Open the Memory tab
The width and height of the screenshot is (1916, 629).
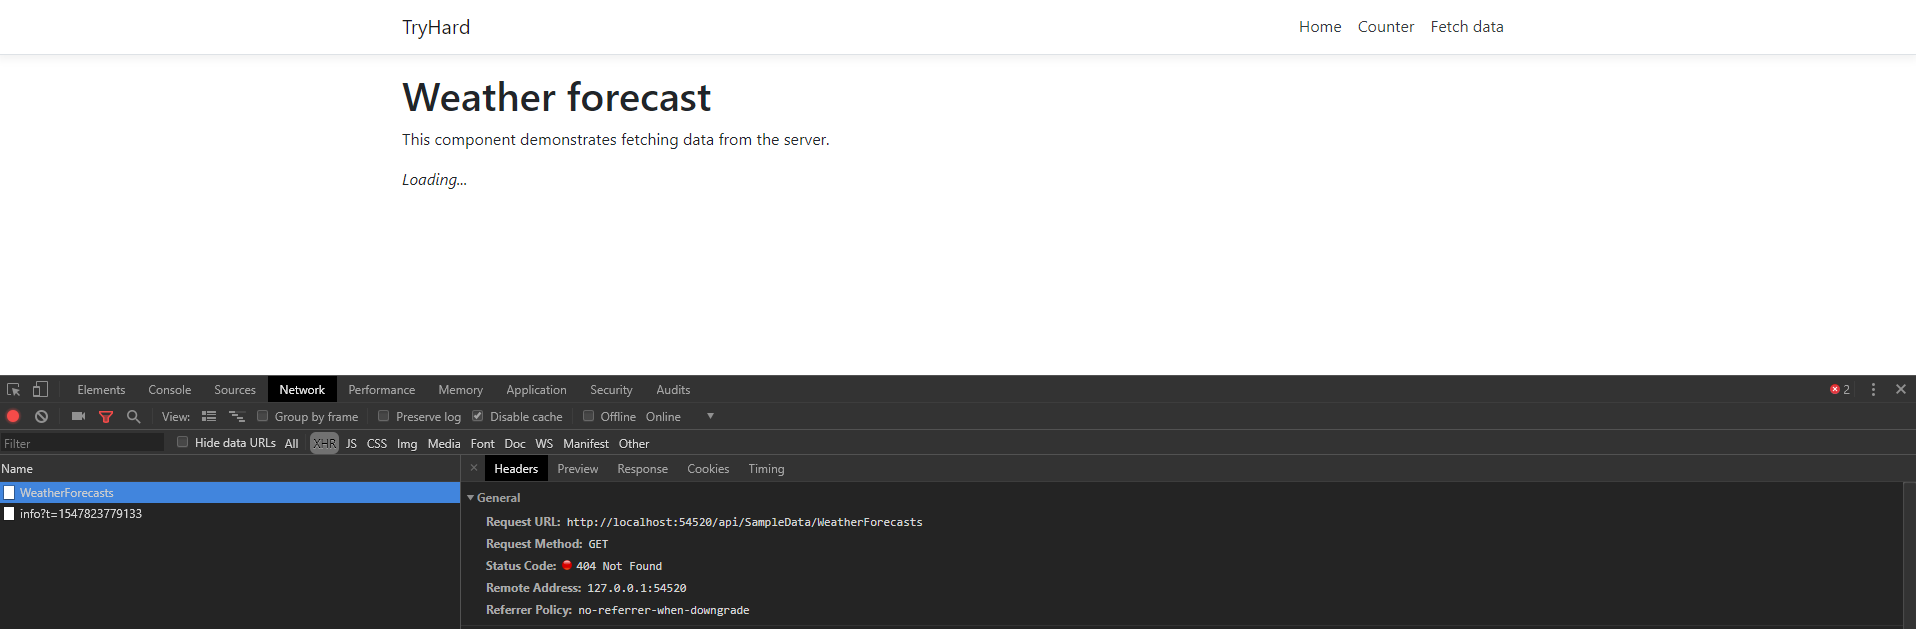pos(460,390)
